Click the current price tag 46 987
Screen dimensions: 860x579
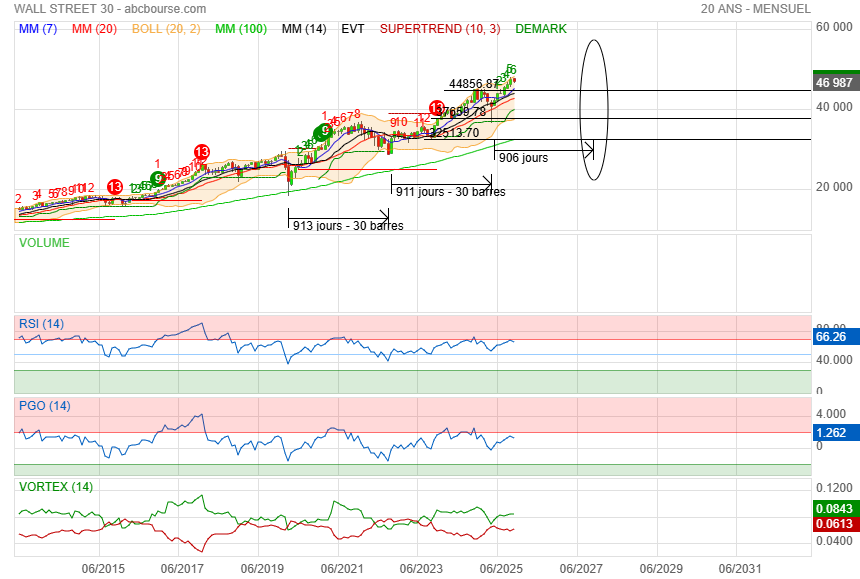click(x=834, y=83)
